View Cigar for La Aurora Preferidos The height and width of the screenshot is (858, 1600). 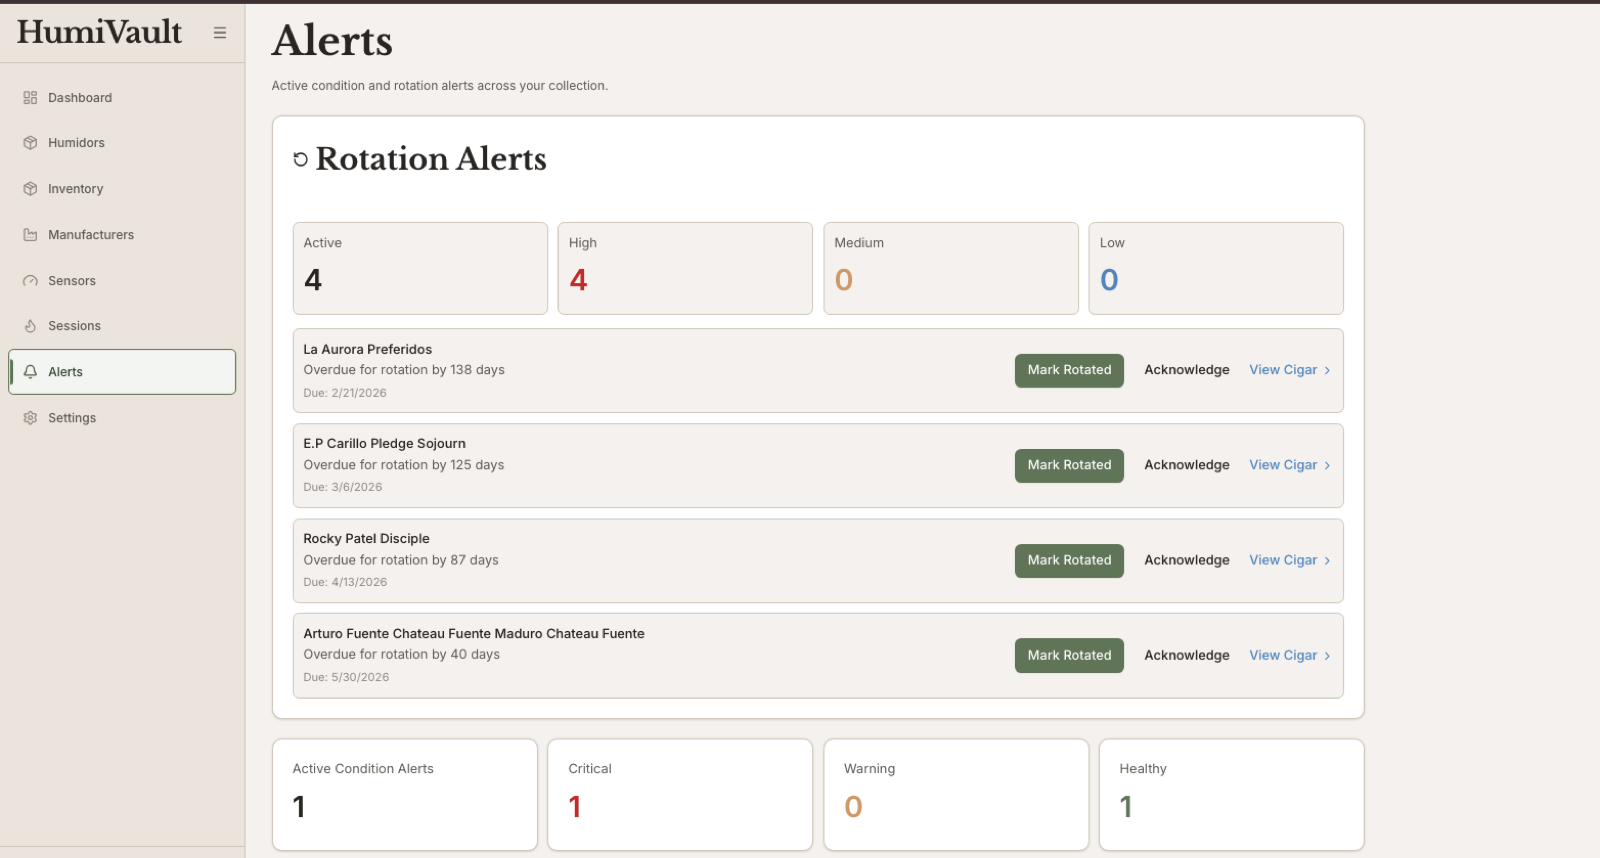tap(1289, 370)
